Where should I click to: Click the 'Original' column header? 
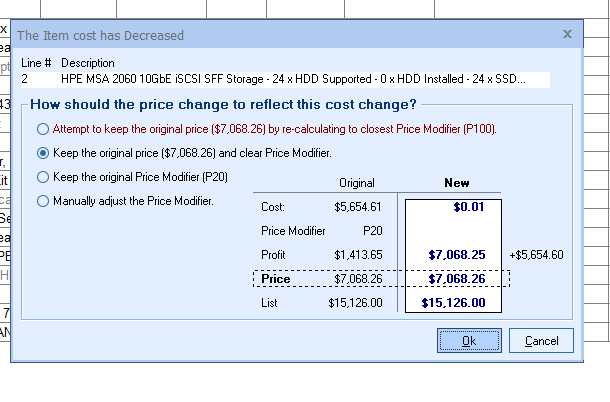(357, 184)
